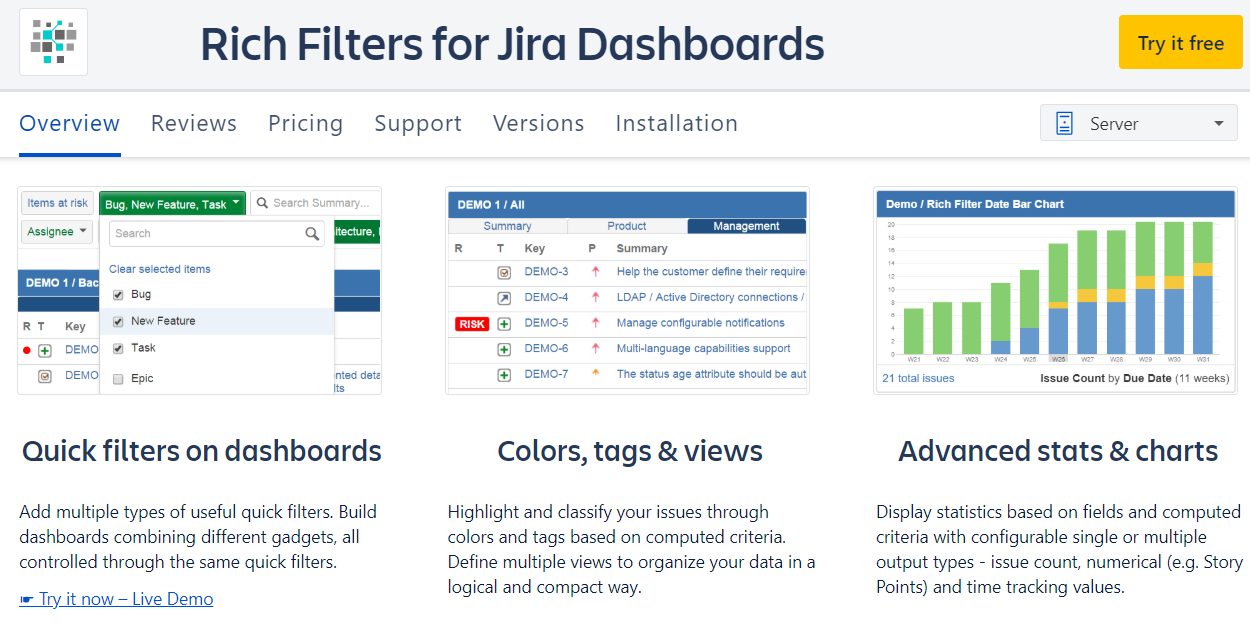This screenshot has height=633, width=1250.
Task: Check the Epic checkbox
Action: click(118, 379)
